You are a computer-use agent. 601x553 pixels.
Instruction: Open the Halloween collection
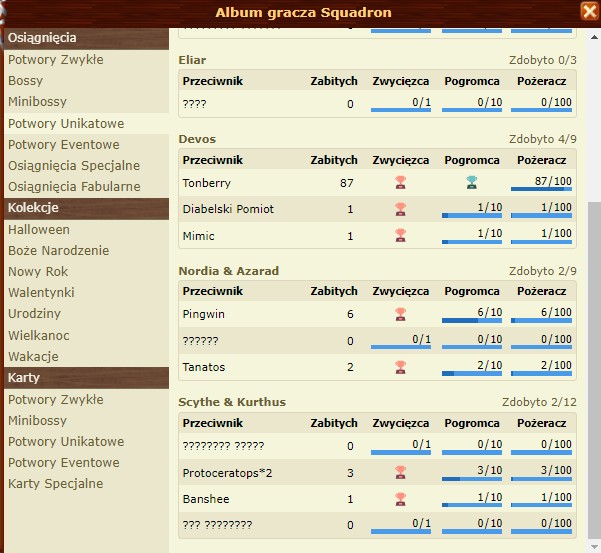39,230
